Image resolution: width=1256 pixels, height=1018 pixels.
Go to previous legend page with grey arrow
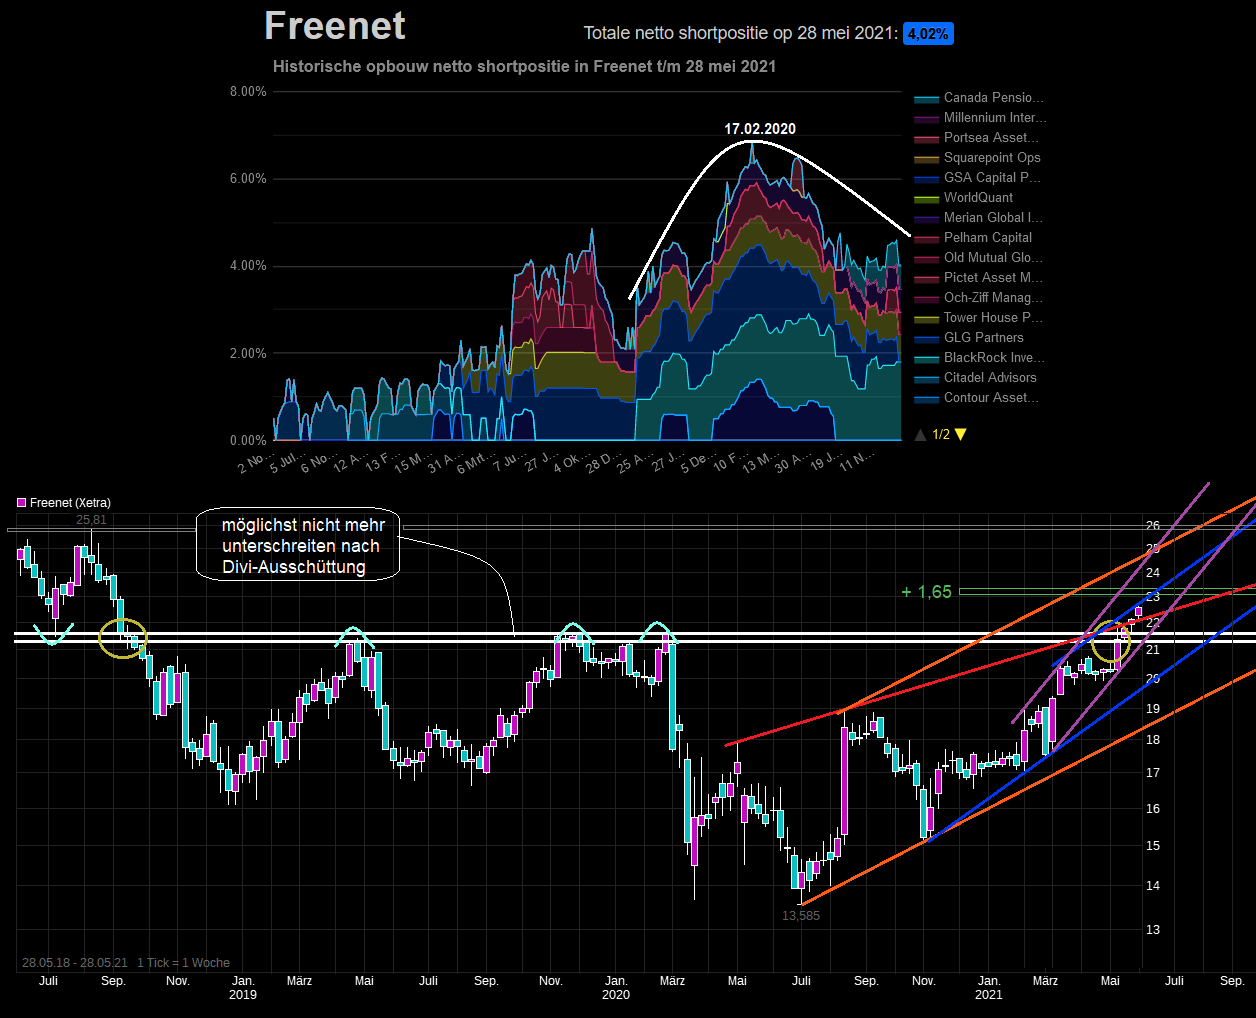(921, 434)
